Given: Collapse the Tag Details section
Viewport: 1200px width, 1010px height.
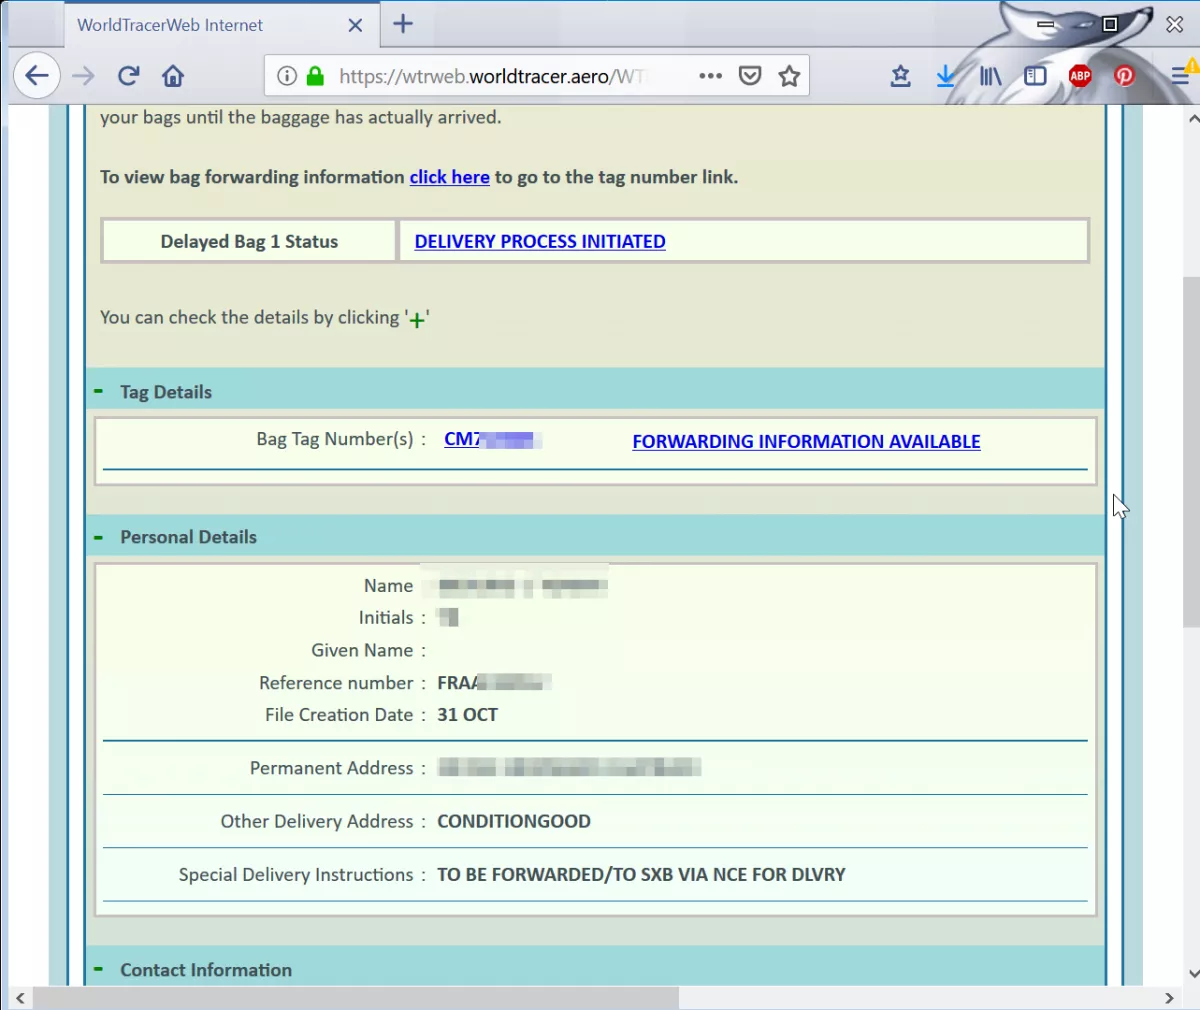Looking at the screenshot, I should (x=99, y=391).
